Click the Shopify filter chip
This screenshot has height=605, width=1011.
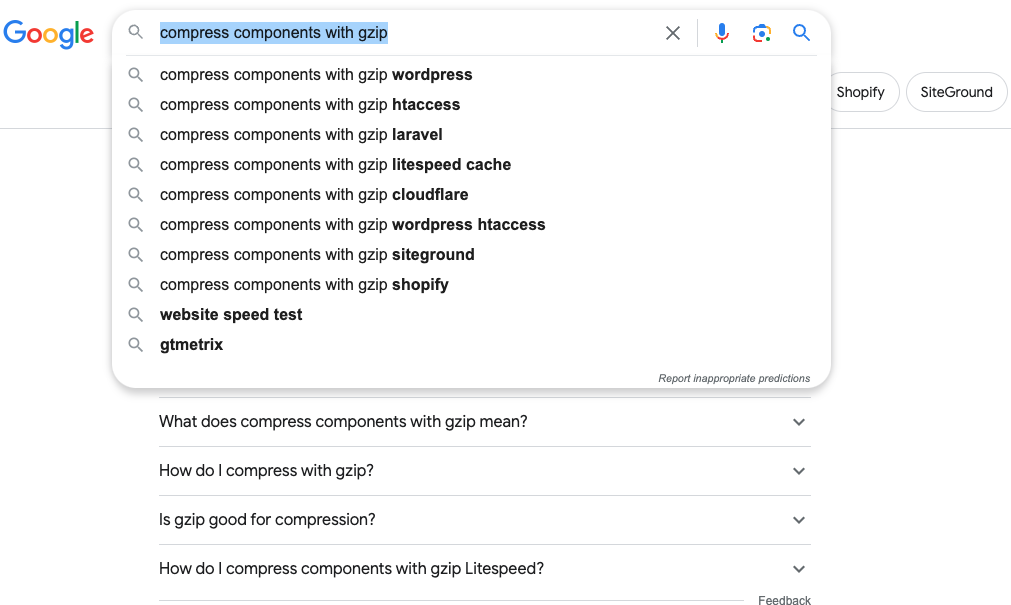[860, 92]
